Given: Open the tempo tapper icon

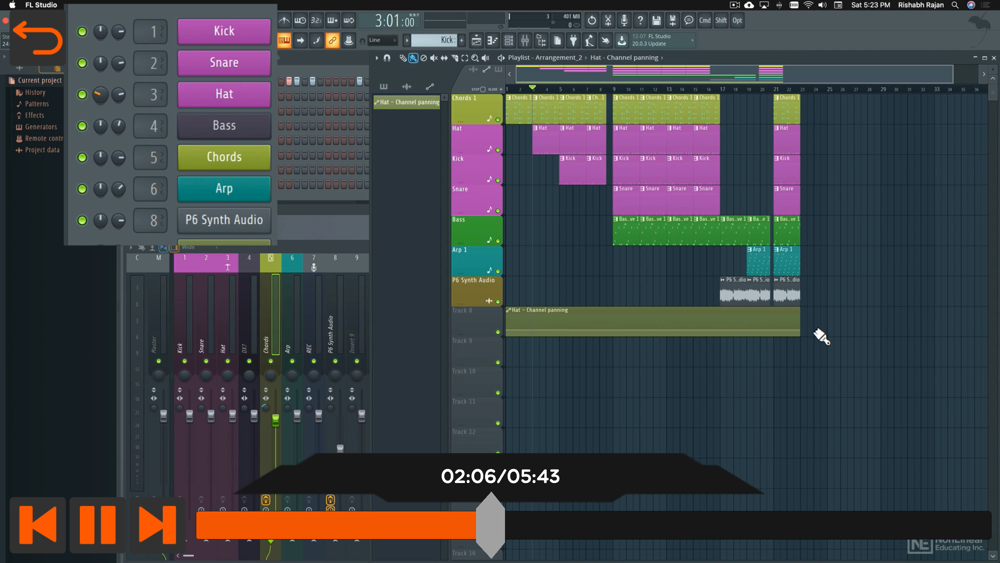Looking at the screenshot, I should tap(589, 41).
